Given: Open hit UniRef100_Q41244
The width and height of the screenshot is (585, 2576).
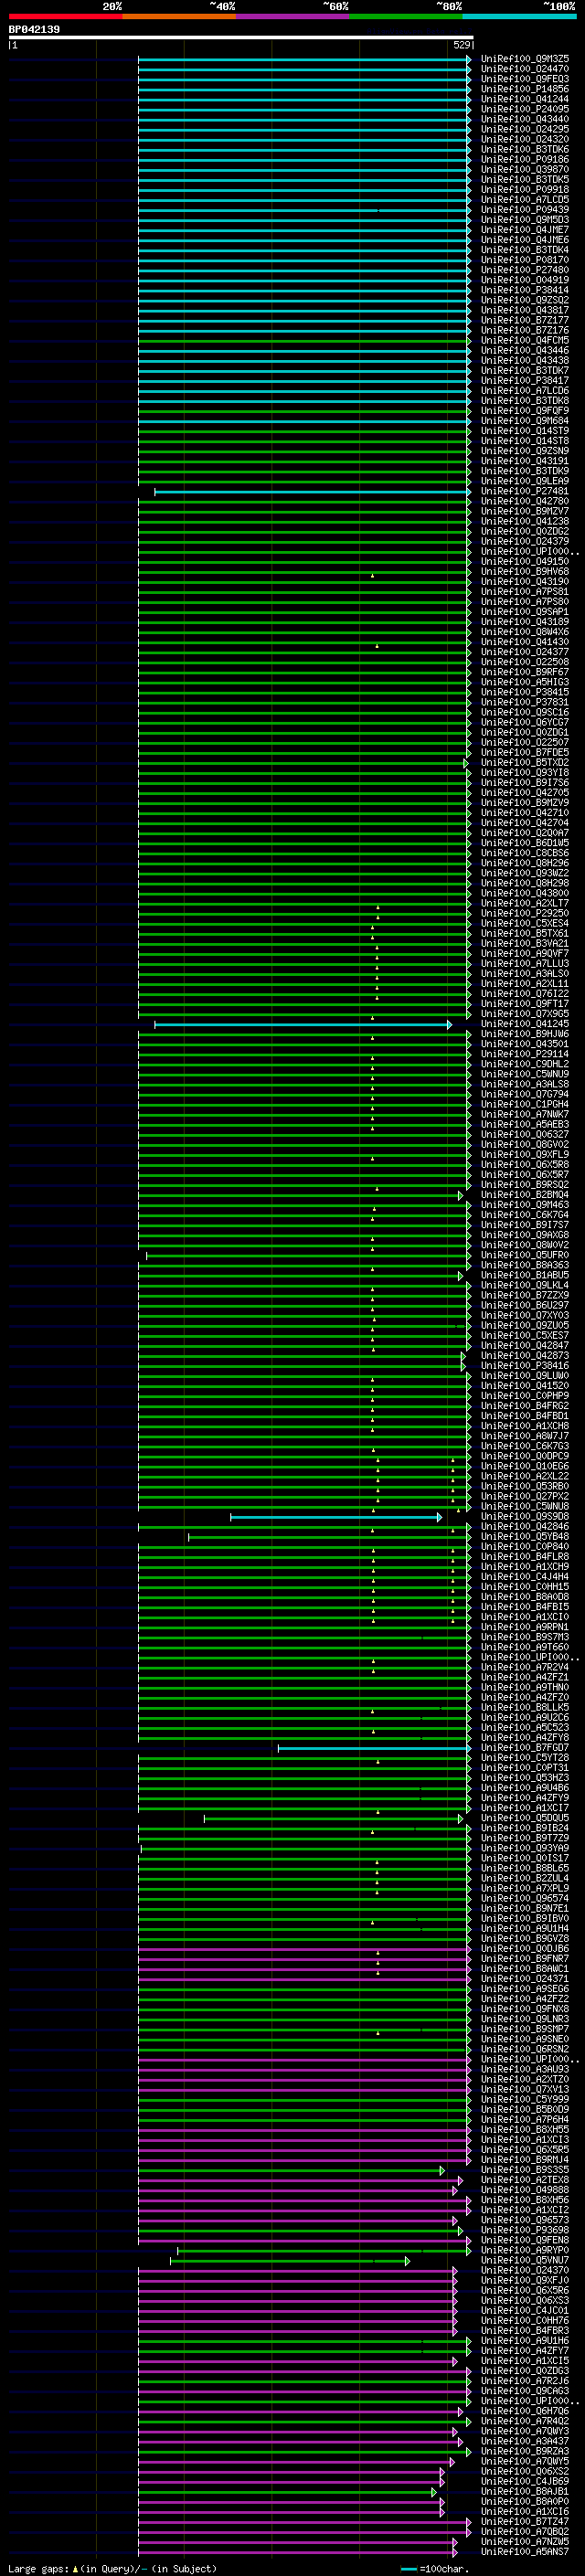Looking at the screenshot, I should [525, 99].
